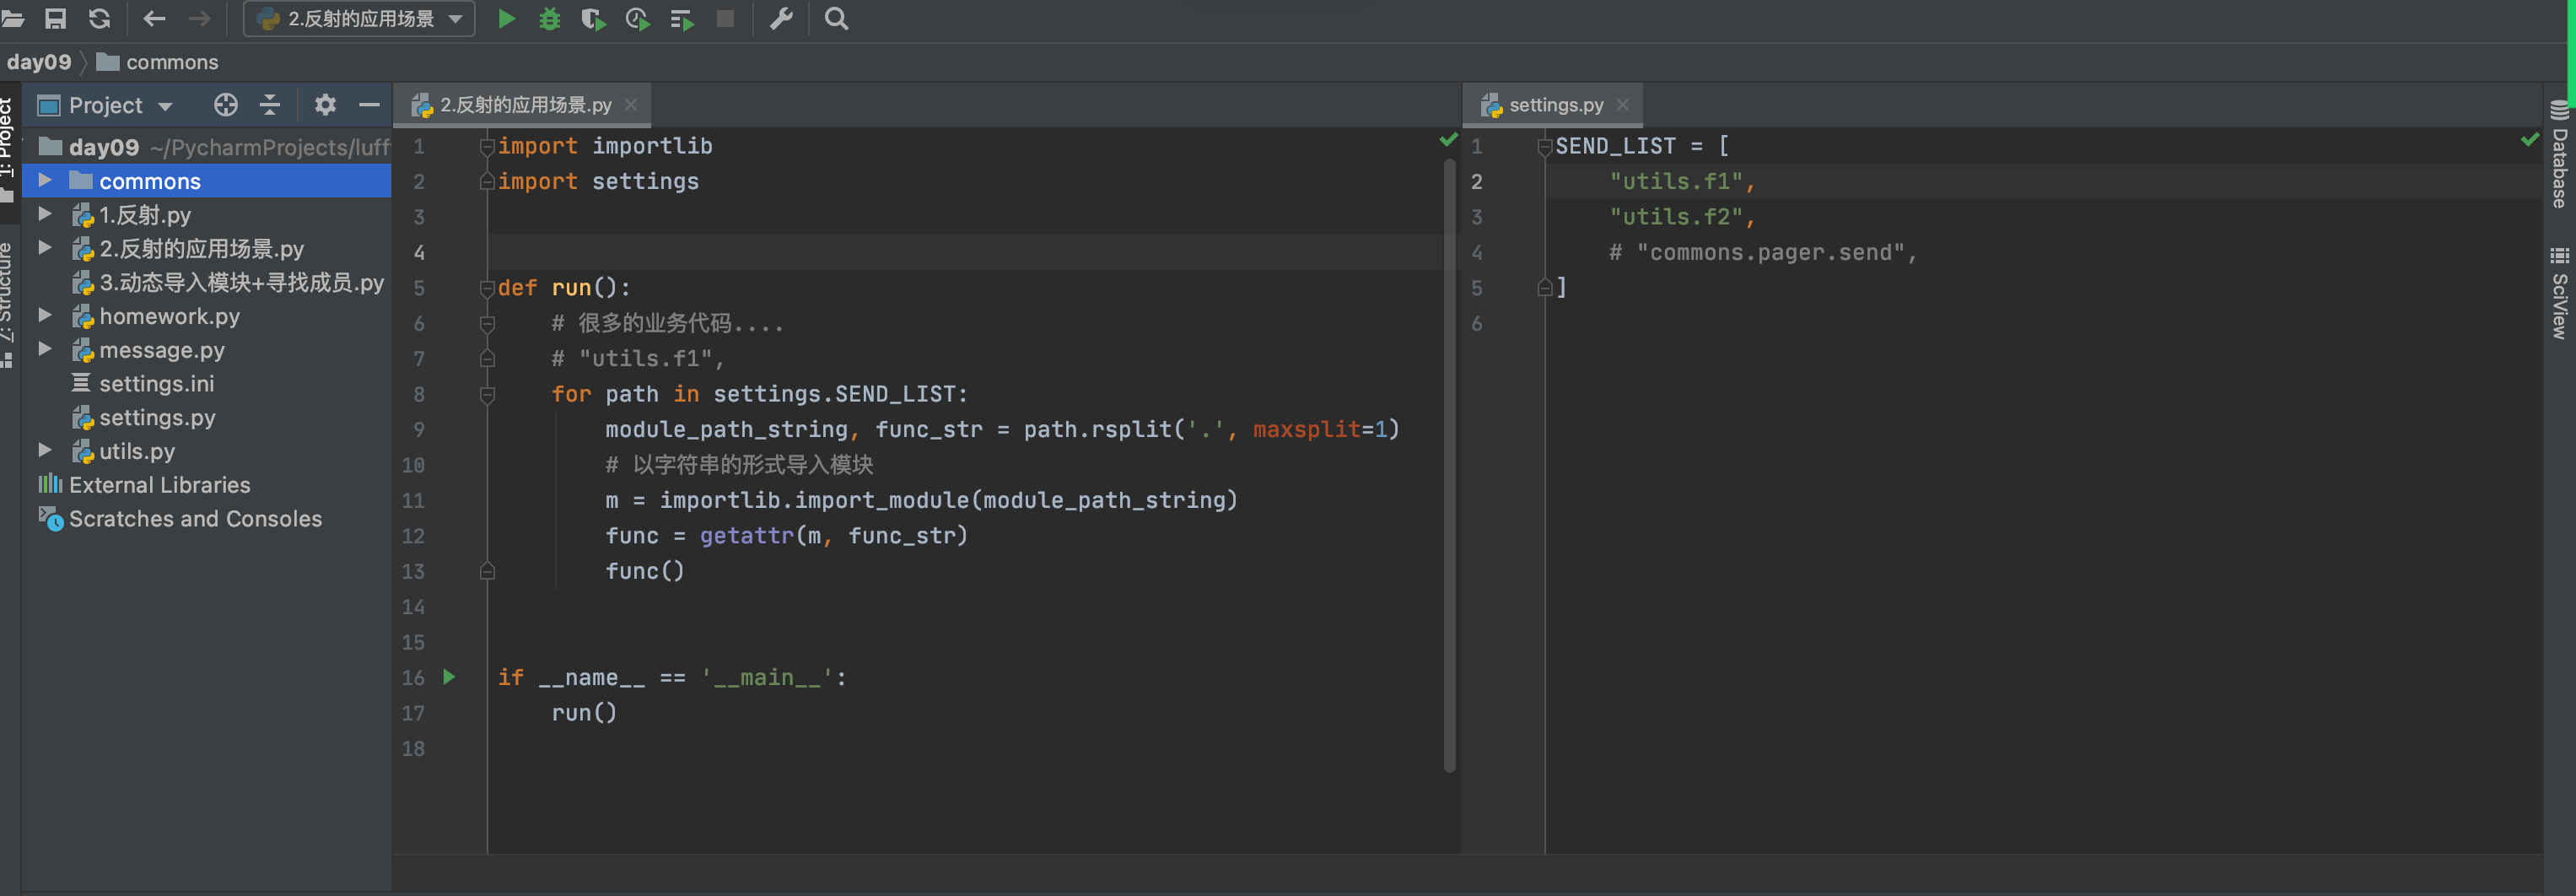Click the run gutter arrow at line 16
2576x896 pixels.
coord(449,677)
